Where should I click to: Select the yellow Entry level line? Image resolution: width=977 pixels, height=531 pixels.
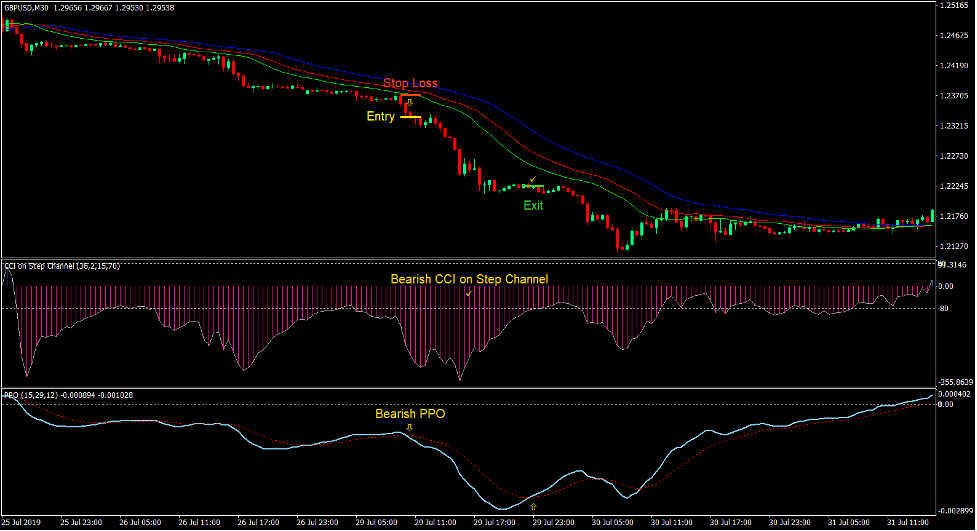tap(410, 117)
